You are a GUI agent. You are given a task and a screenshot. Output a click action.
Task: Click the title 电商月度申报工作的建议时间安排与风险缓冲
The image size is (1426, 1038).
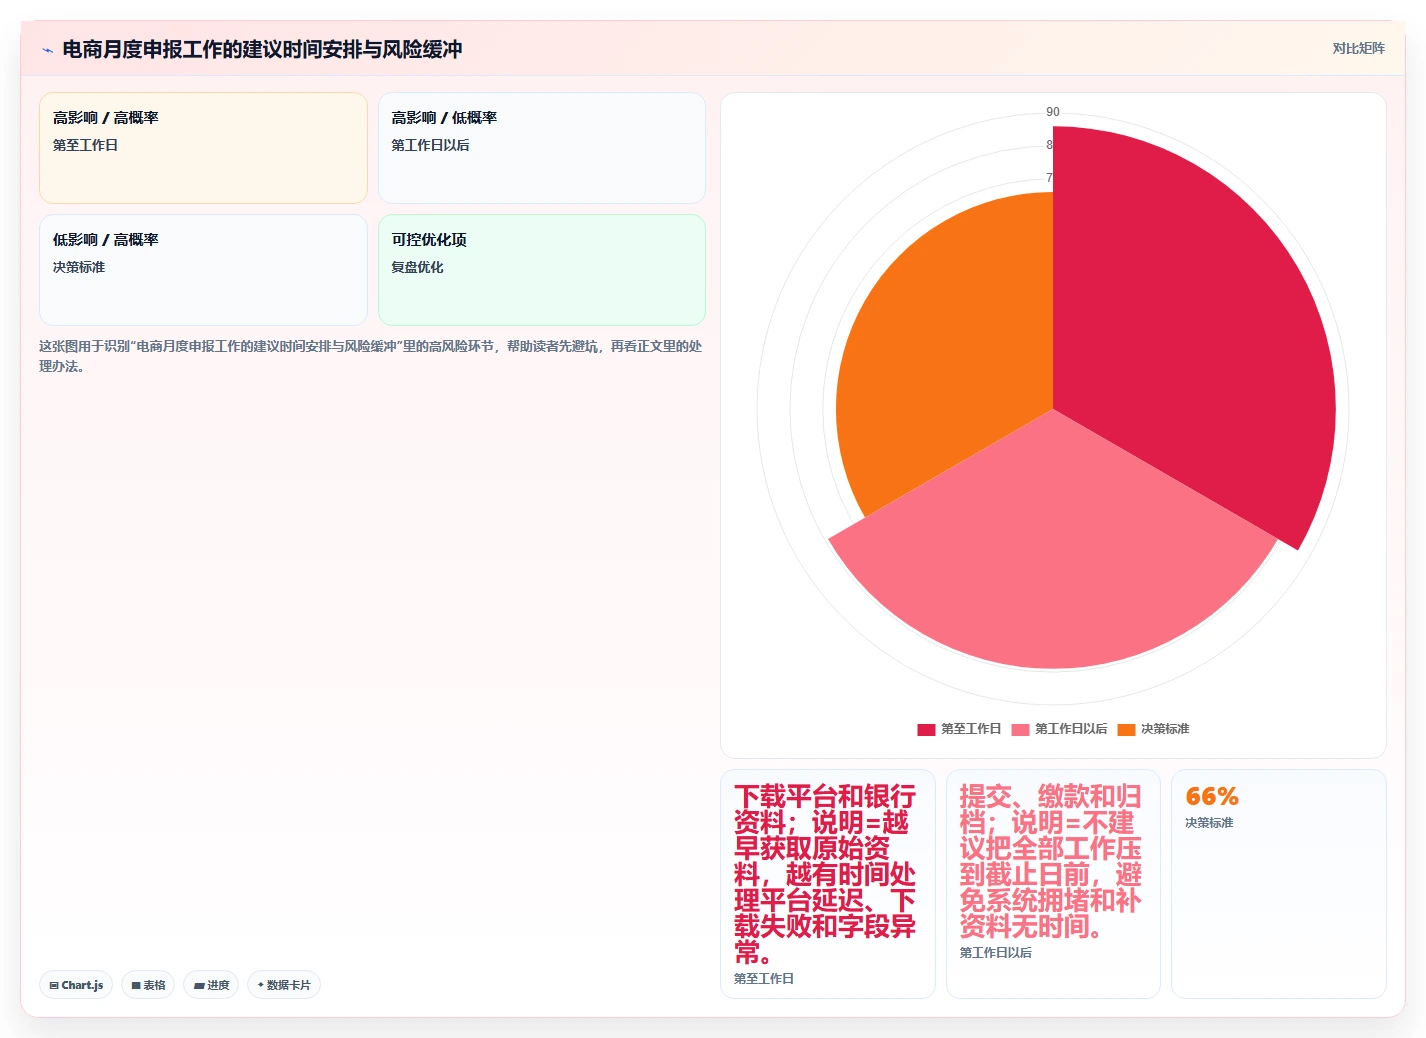(262, 49)
